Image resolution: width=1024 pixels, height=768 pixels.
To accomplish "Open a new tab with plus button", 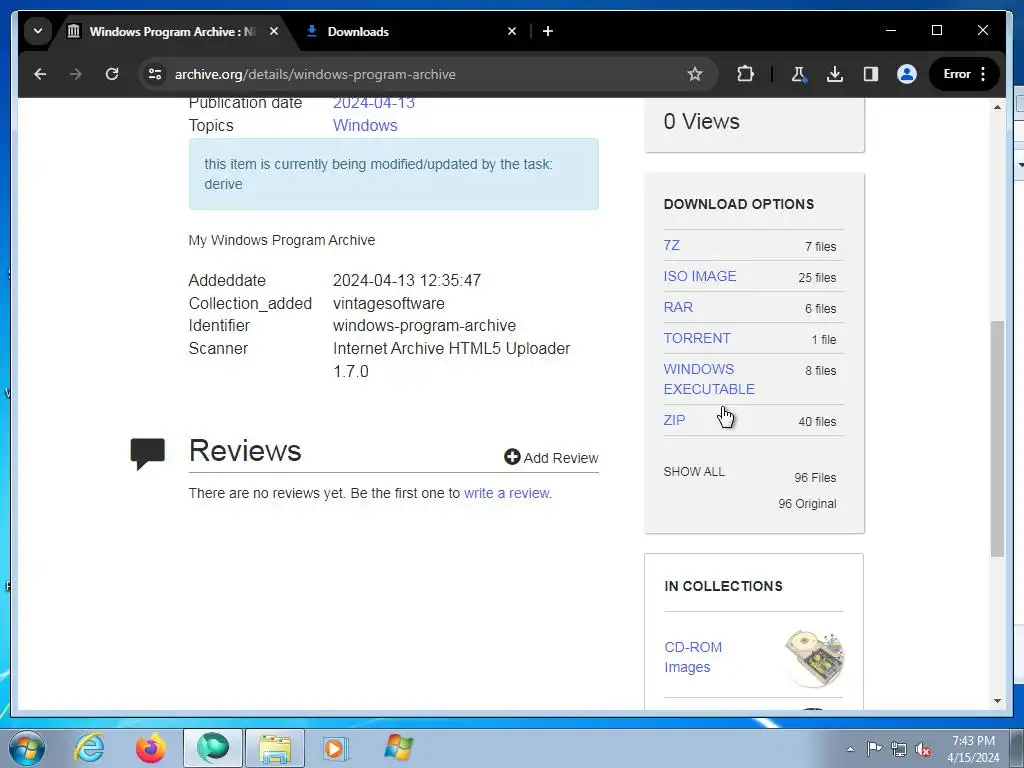I will coord(548,31).
